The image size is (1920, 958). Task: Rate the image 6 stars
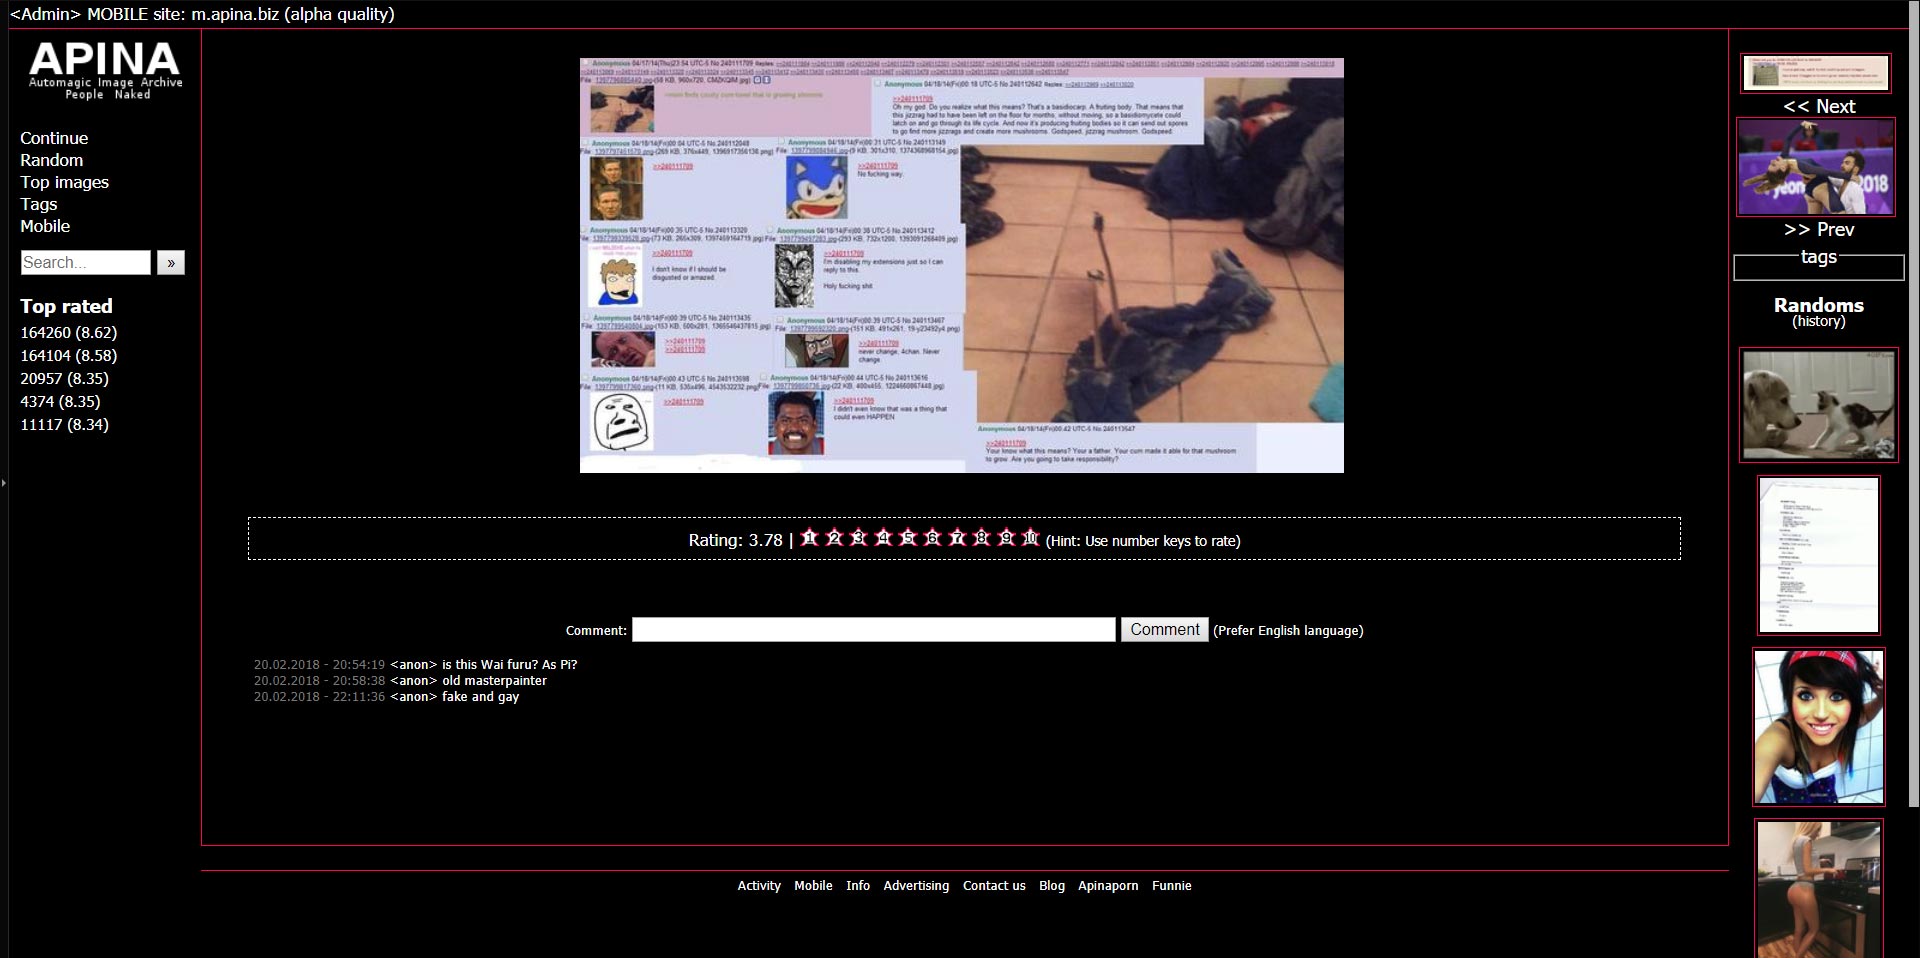(933, 538)
